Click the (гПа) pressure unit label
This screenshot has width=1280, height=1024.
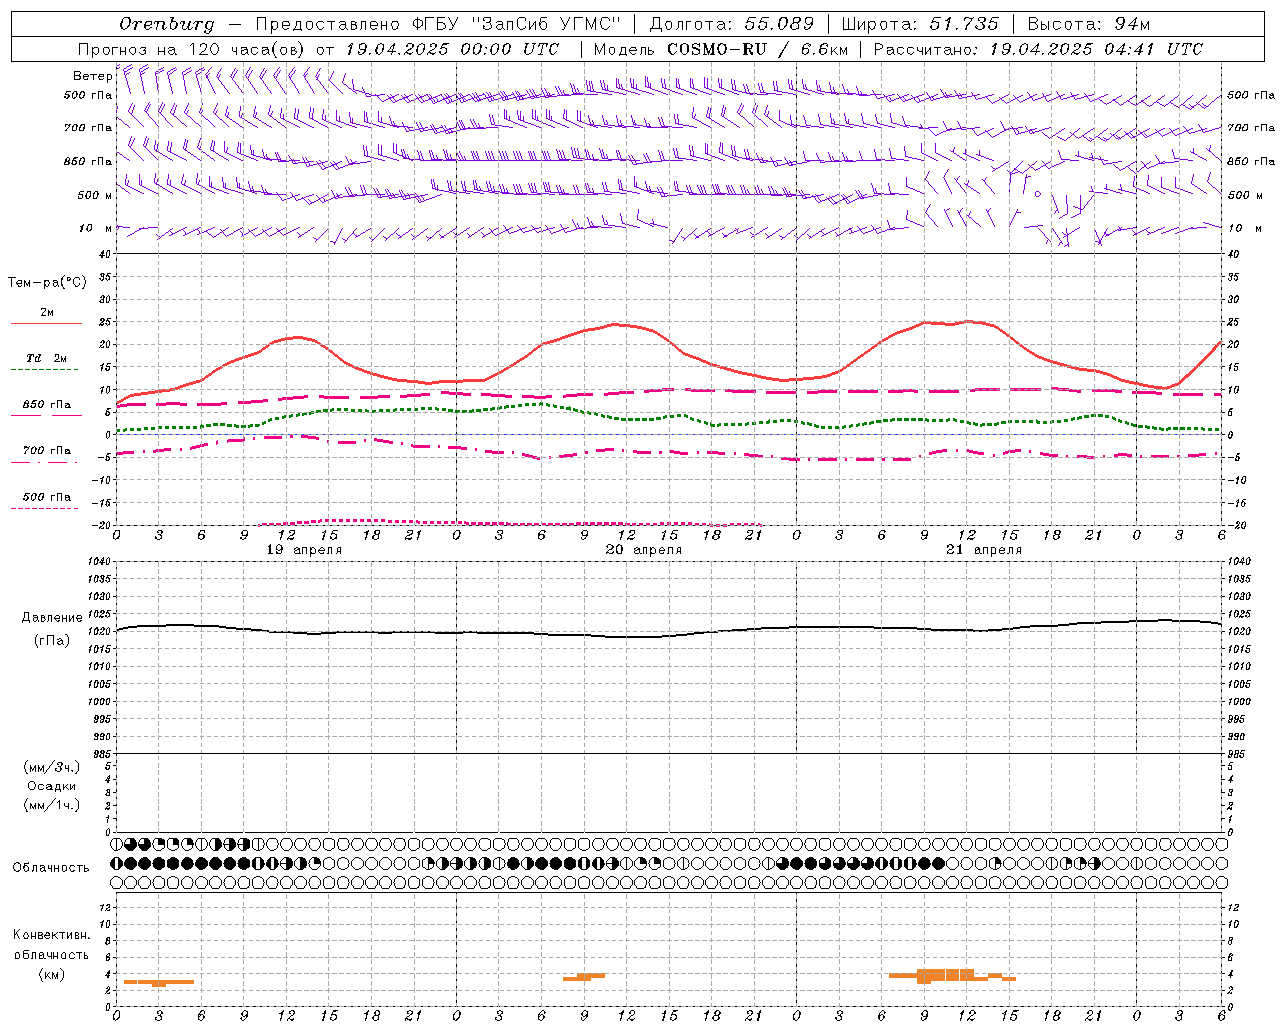[x=52, y=640]
